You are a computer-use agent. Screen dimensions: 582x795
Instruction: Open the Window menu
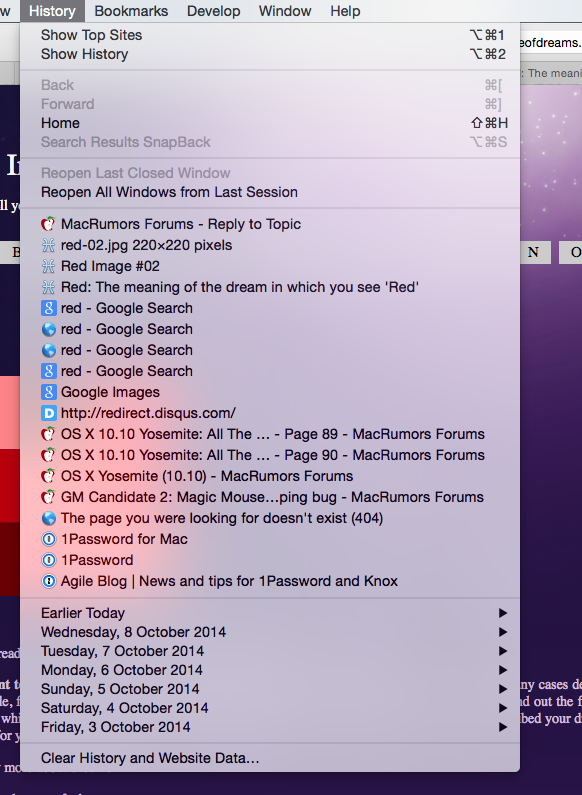pyautogui.click(x=285, y=11)
